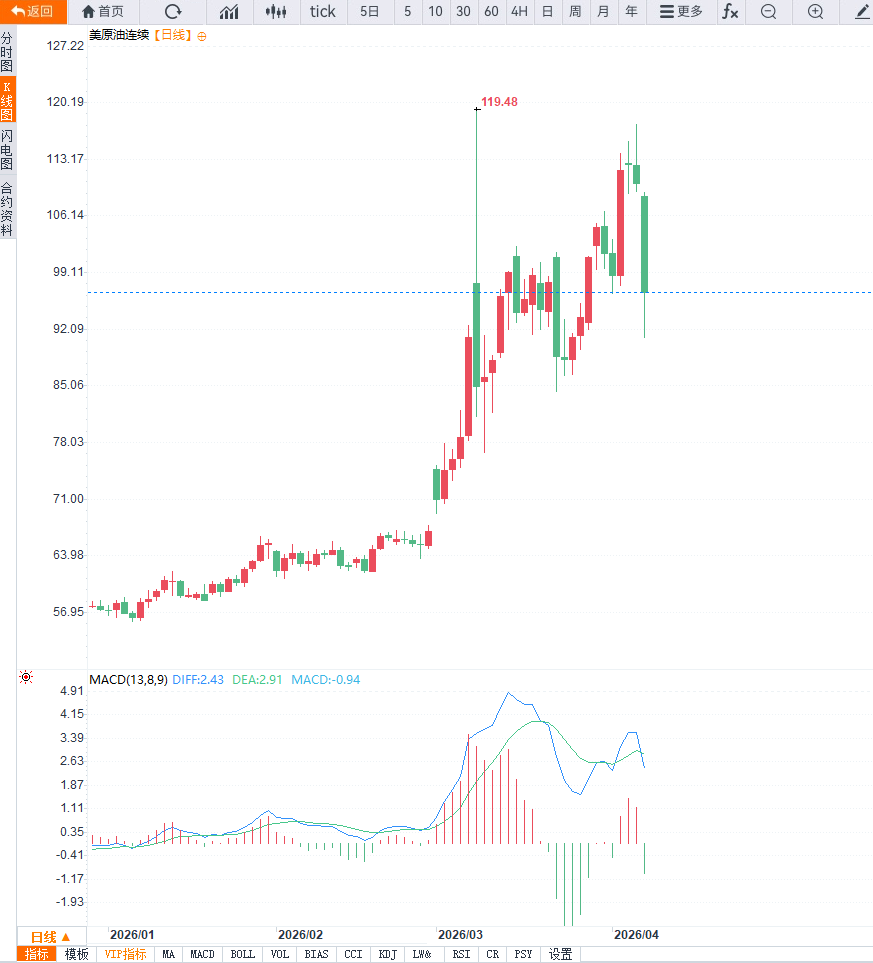Toggle the orange icon beside 日线 label
The width and height of the screenshot is (873, 963).
click(x=202, y=36)
